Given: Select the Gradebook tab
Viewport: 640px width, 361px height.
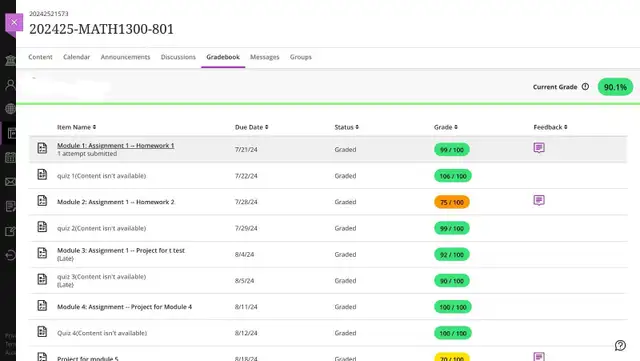Looking at the screenshot, I should [x=223, y=57].
